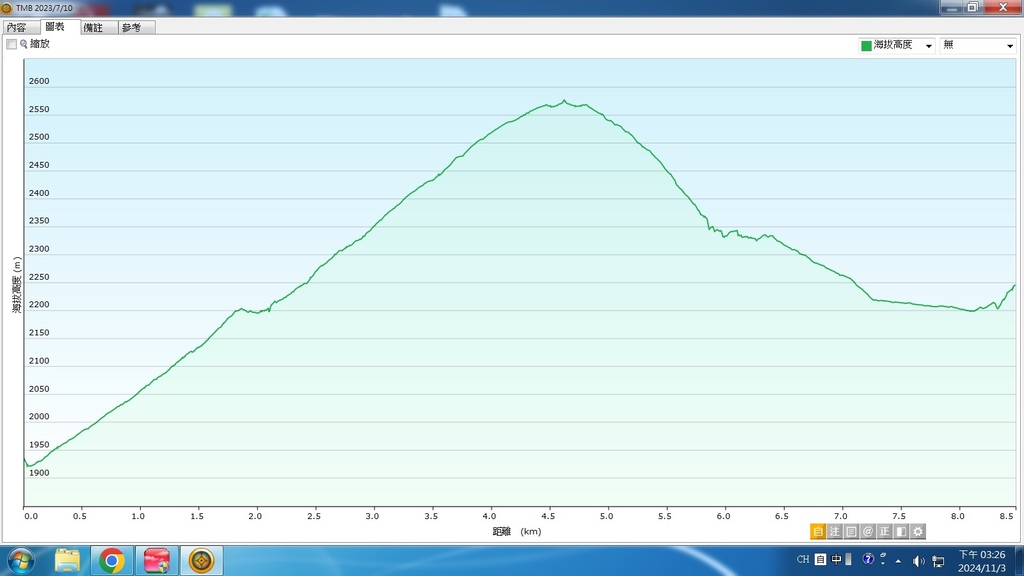Click the 1900 elevation axis label
Screen dimensions: 1024x576
coord(39,473)
